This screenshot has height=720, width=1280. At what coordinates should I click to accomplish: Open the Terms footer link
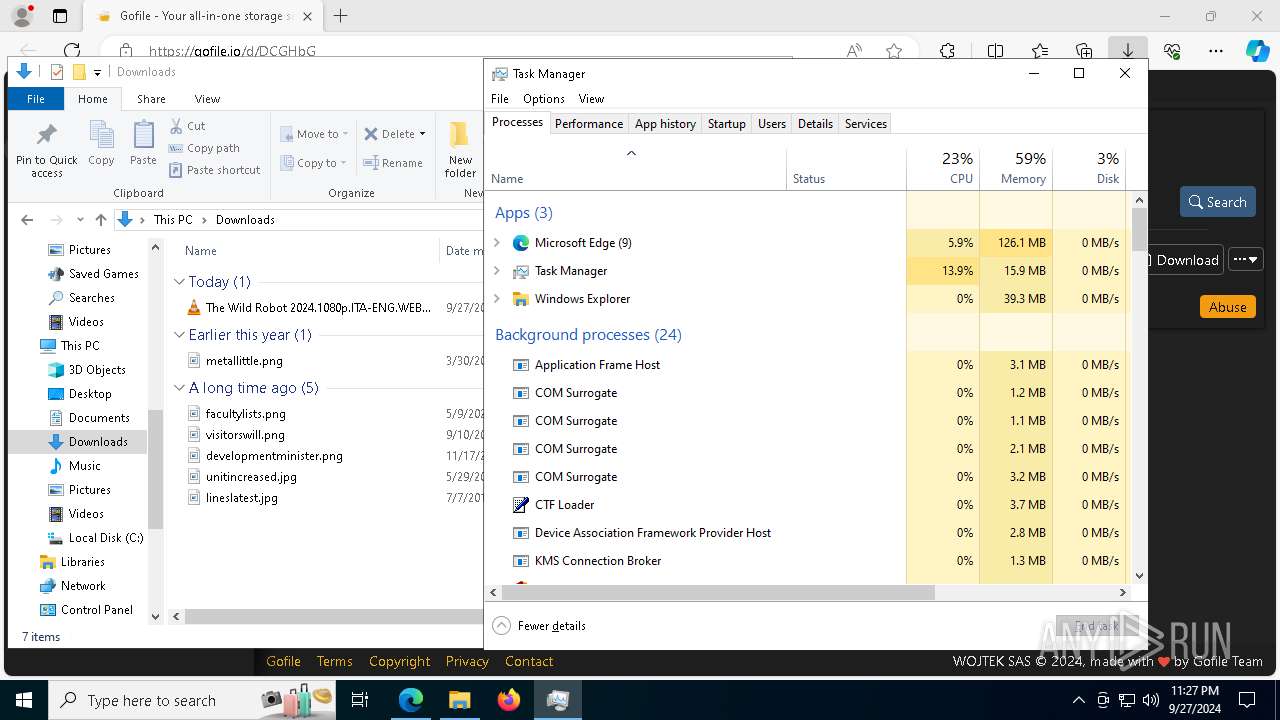coord(334,661)
